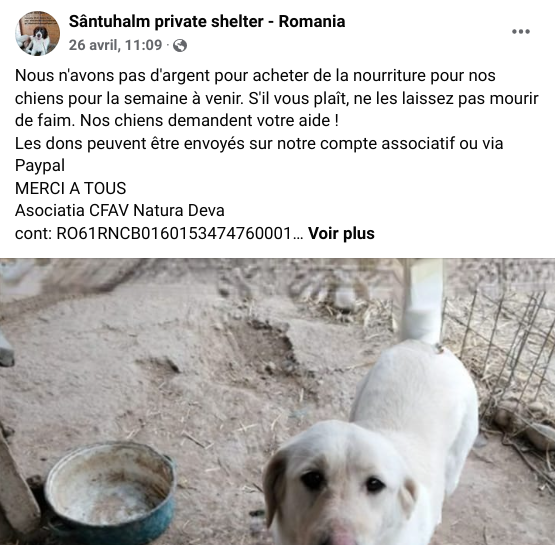Click the "Asociatia CFAV Natura Deva" text

pyautogui.click(x=120, y=211)
